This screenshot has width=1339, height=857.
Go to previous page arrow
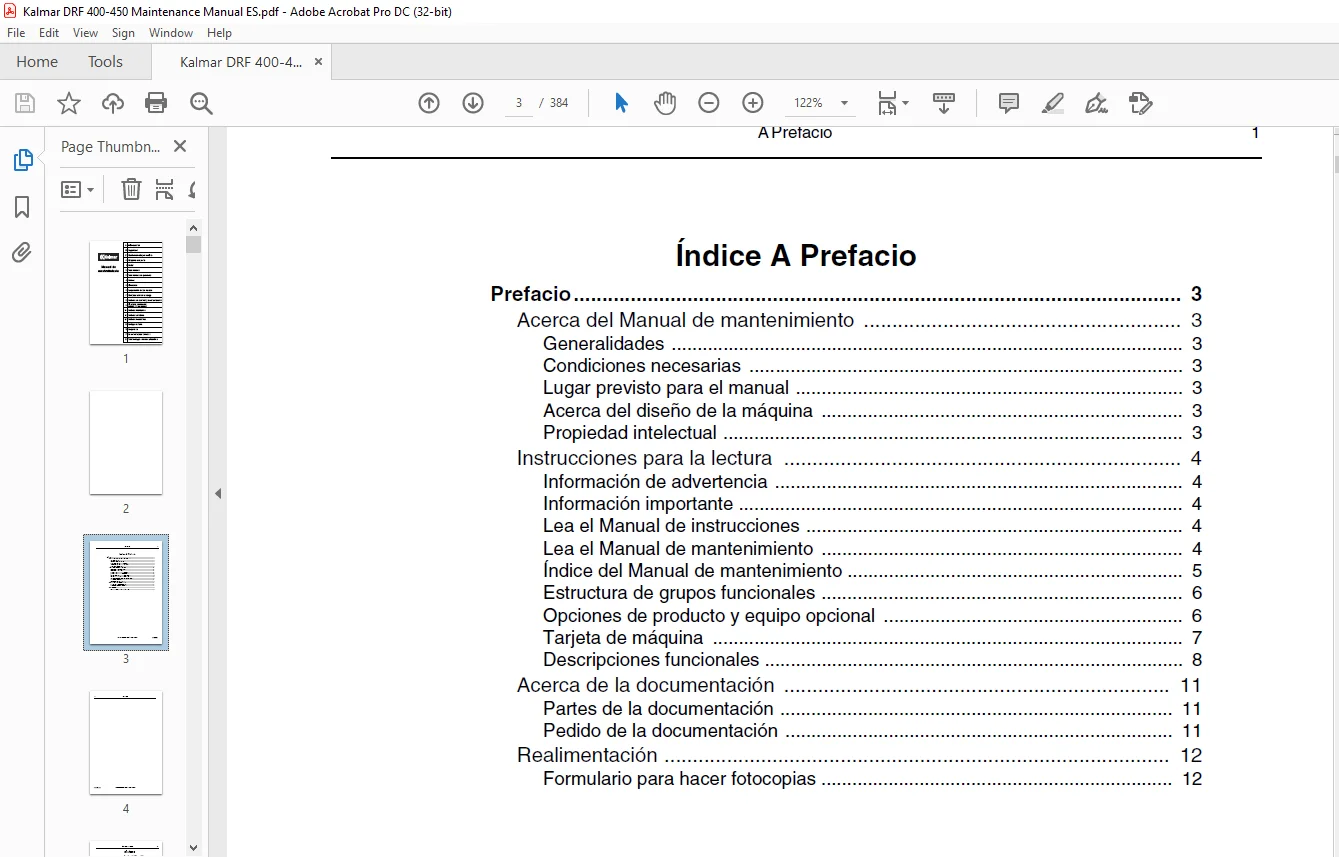(x=429, y=103)
